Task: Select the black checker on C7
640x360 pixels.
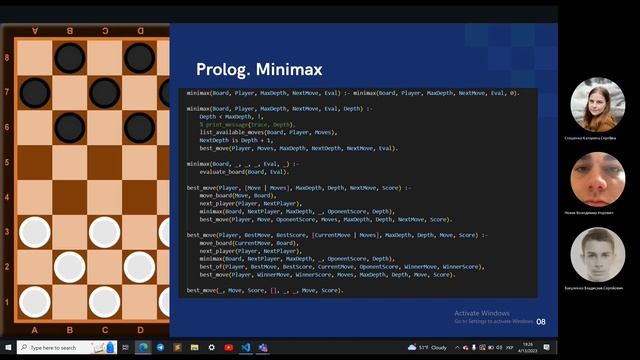Action: point(105,93)
